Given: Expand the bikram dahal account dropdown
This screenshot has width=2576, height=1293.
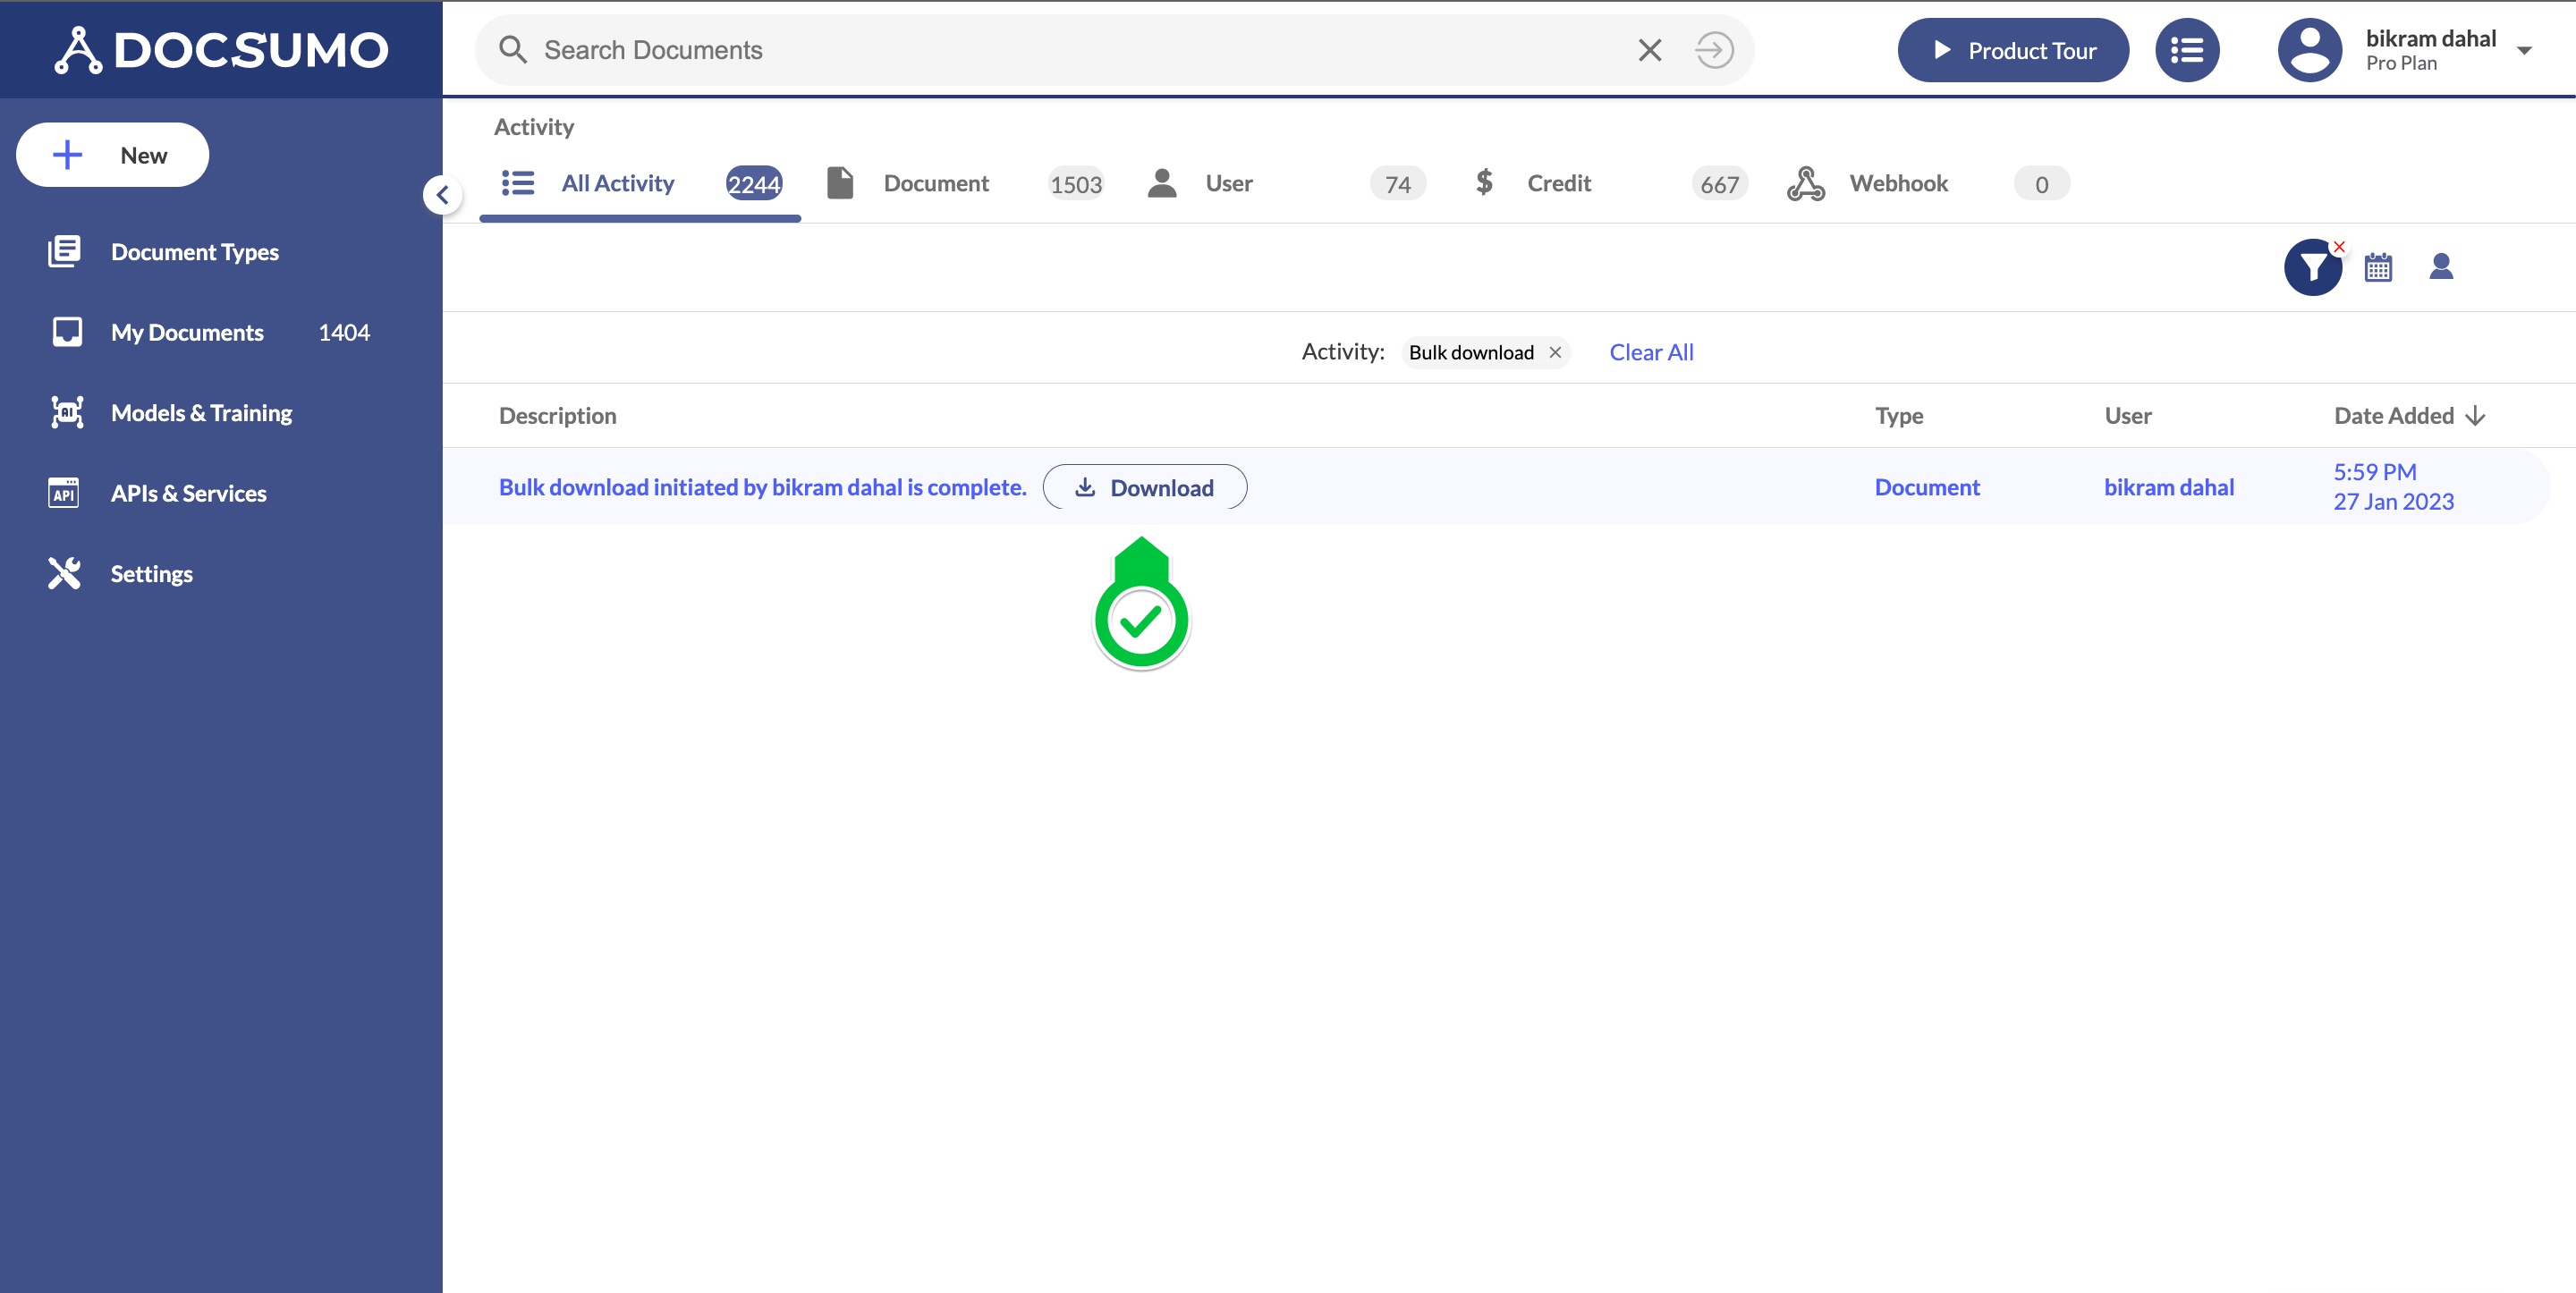Looking at the screenshot, I should click(2523, 50).
